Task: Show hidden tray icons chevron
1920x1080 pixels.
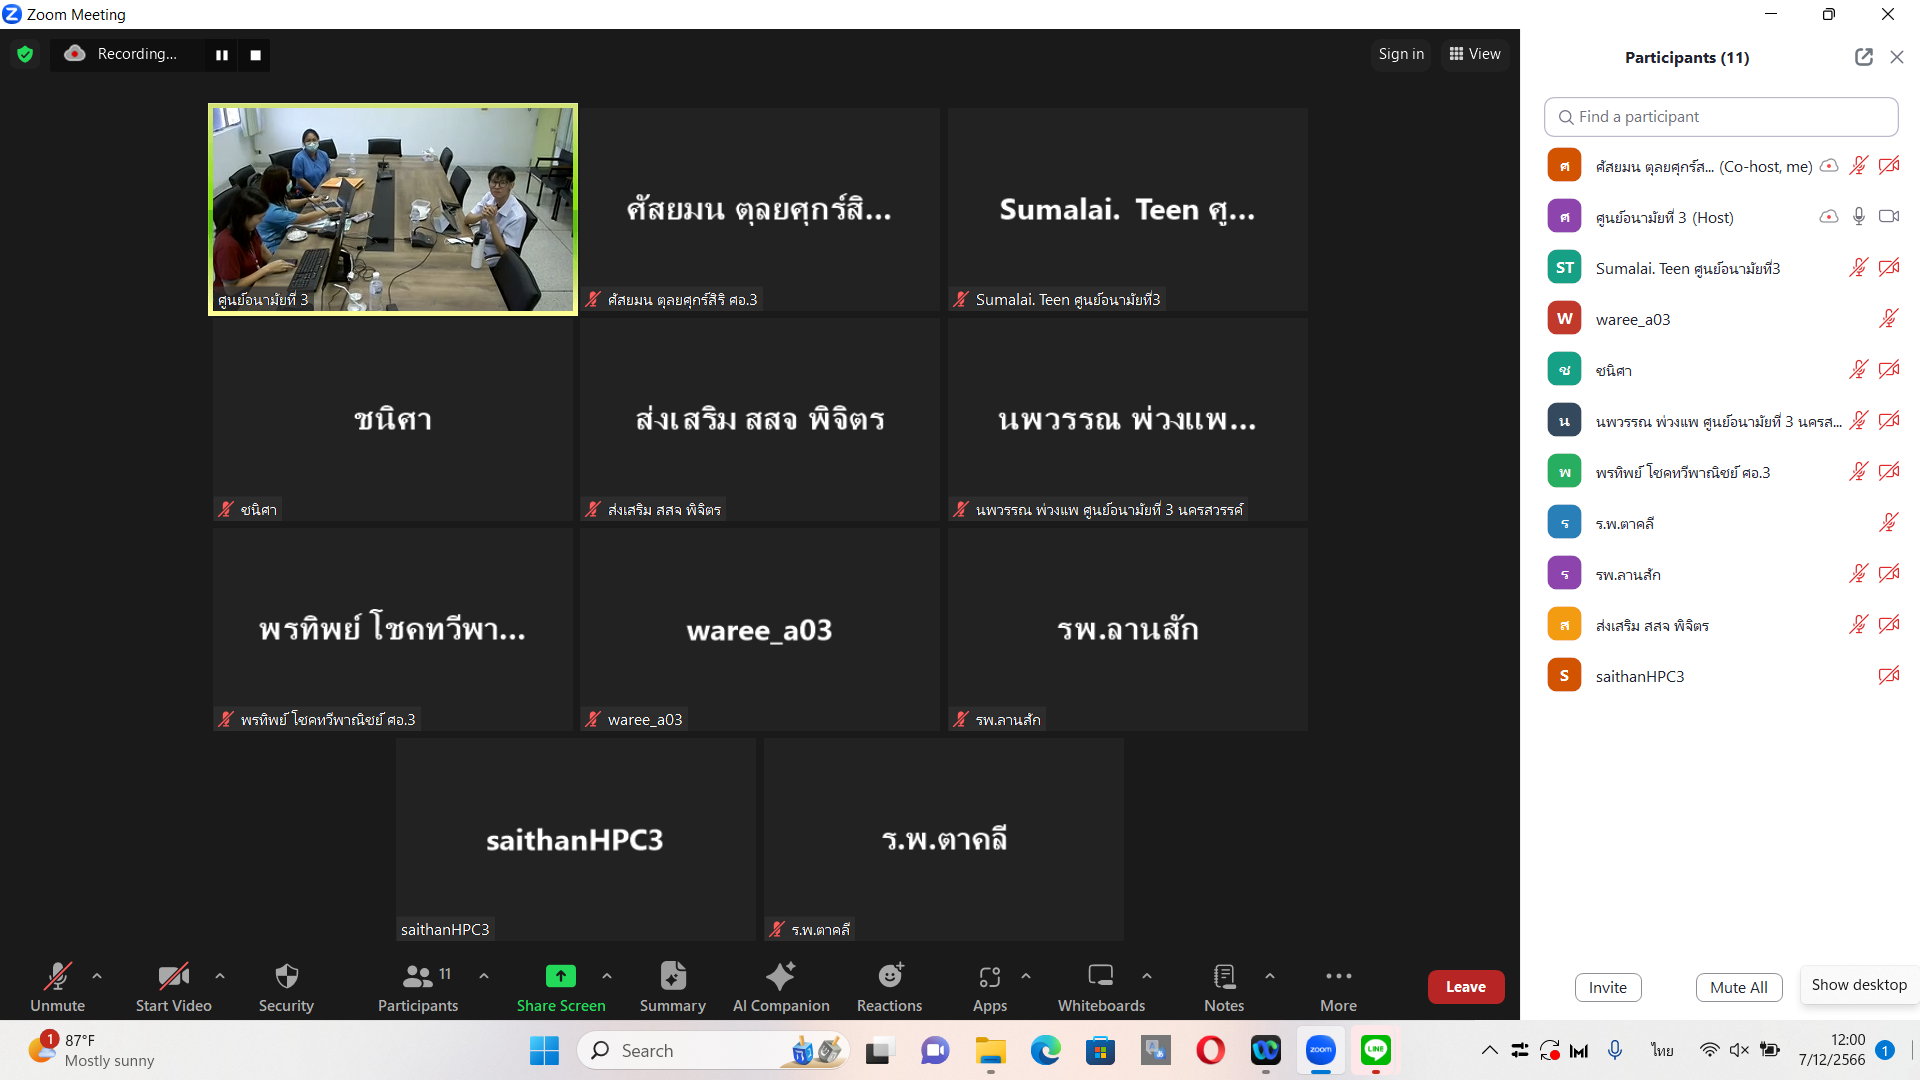Action: coord(1489,1050)
